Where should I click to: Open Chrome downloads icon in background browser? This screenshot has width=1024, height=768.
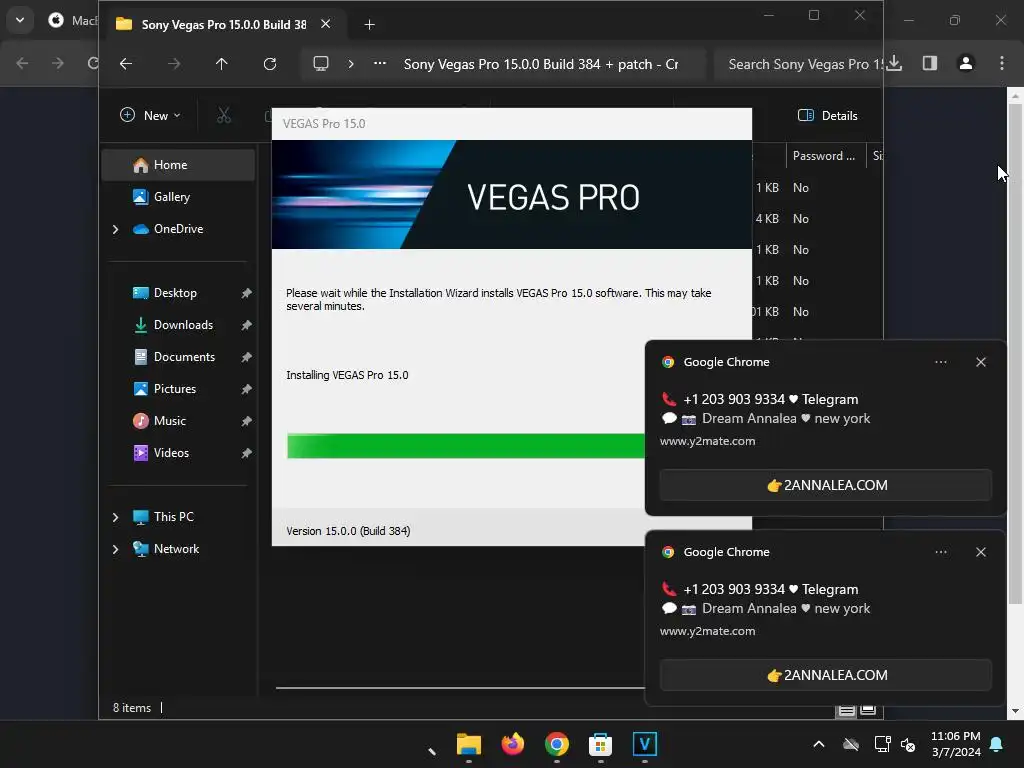[895, 63]
